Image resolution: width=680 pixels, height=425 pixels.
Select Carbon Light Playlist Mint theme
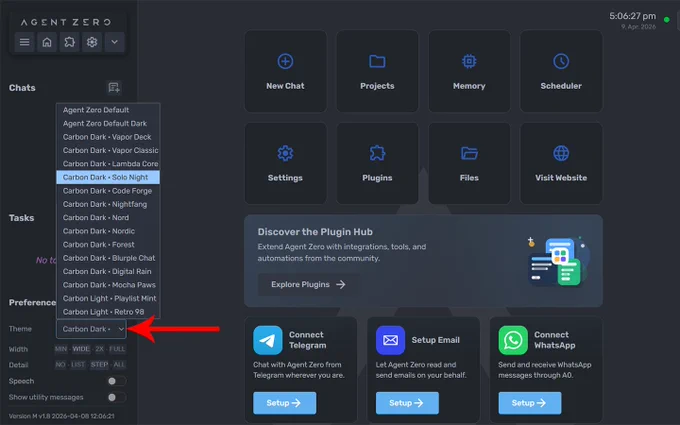pos(108,298)
